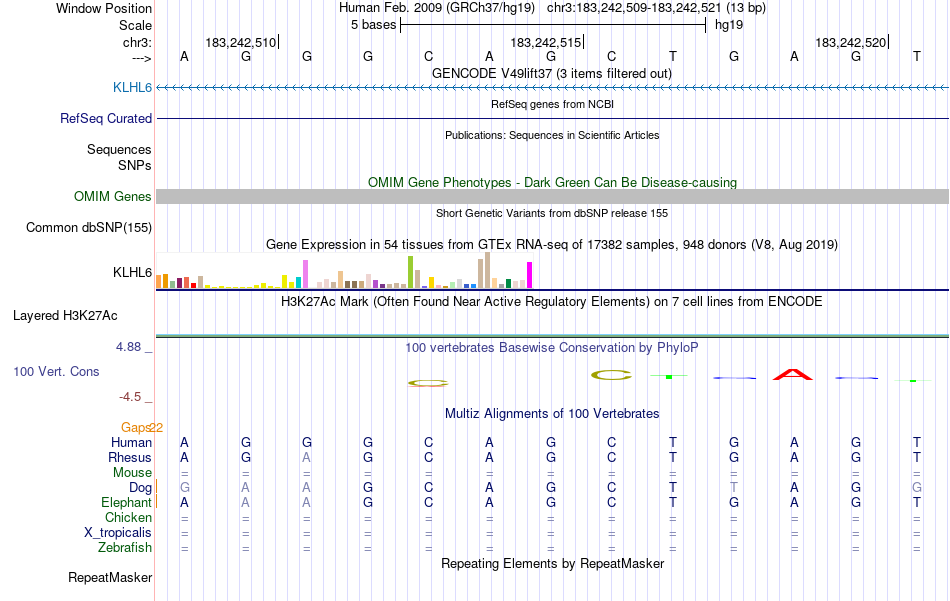Screen dimensions: 950x601
Task: Click the gray OMIM Genes item bar
Action: point(552,196)
